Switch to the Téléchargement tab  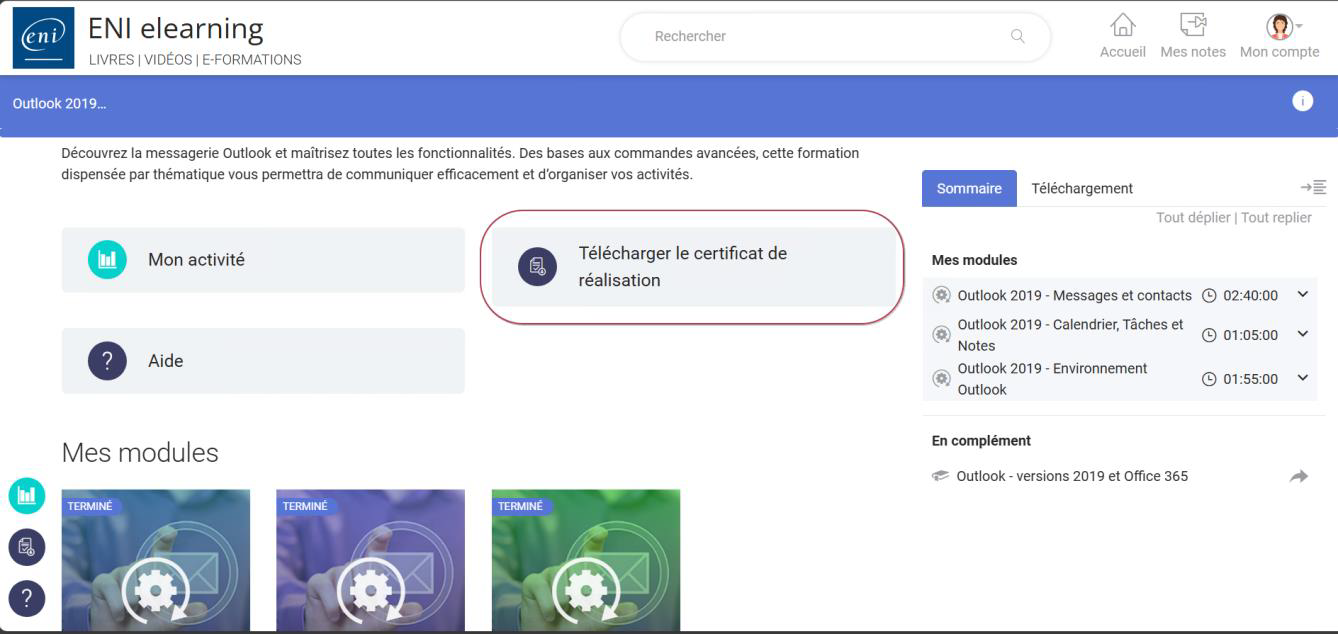click(1082, 188)
